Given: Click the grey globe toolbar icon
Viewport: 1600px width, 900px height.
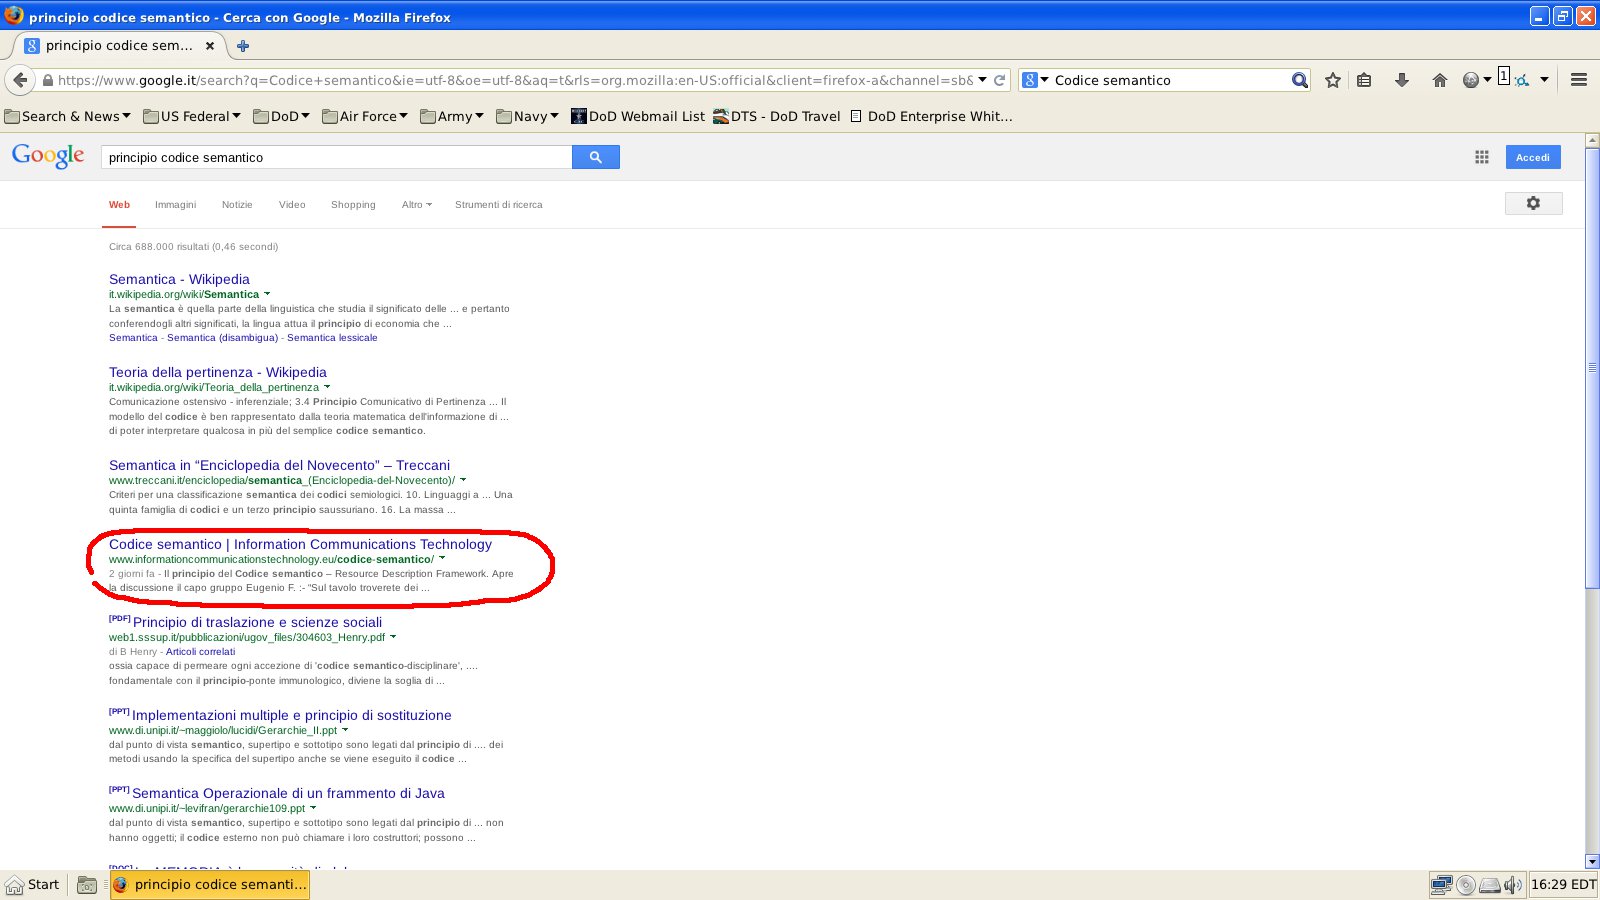Looking at the screenshot, I should [x=1470, y=80].
